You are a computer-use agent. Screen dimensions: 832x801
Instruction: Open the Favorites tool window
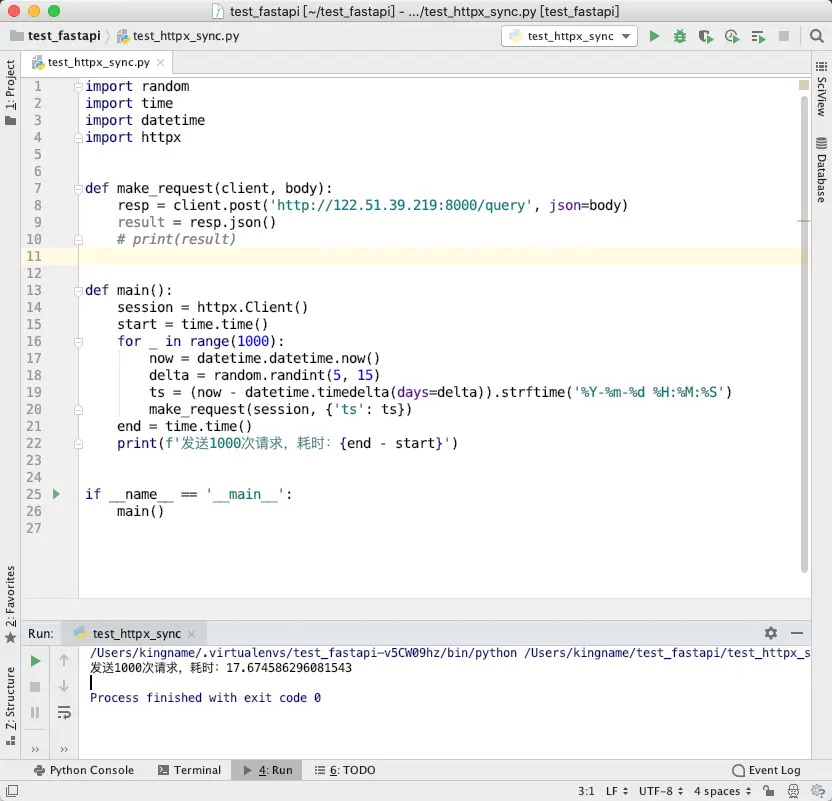(x=10, y=604)
